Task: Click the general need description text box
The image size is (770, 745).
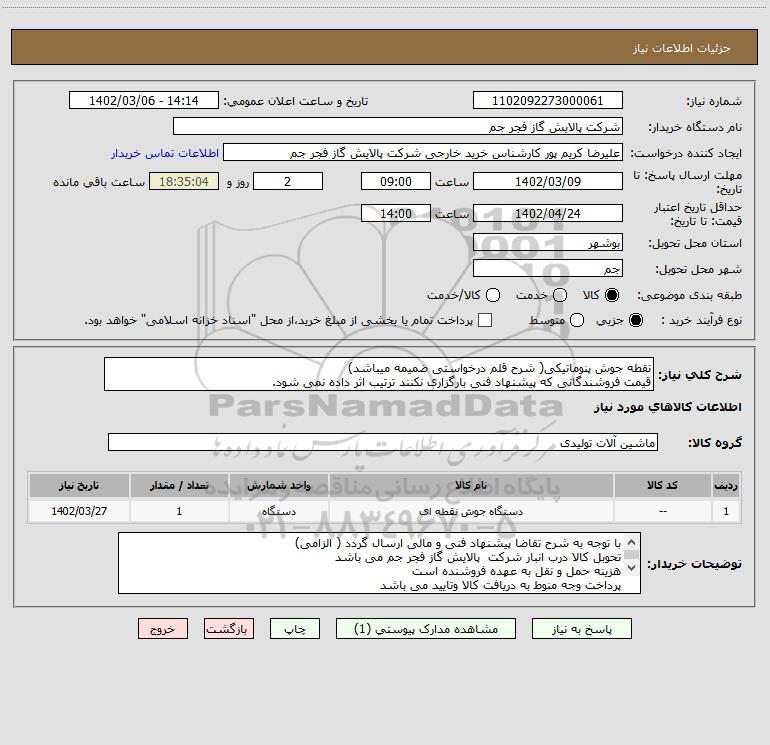Action: point(379,375)
